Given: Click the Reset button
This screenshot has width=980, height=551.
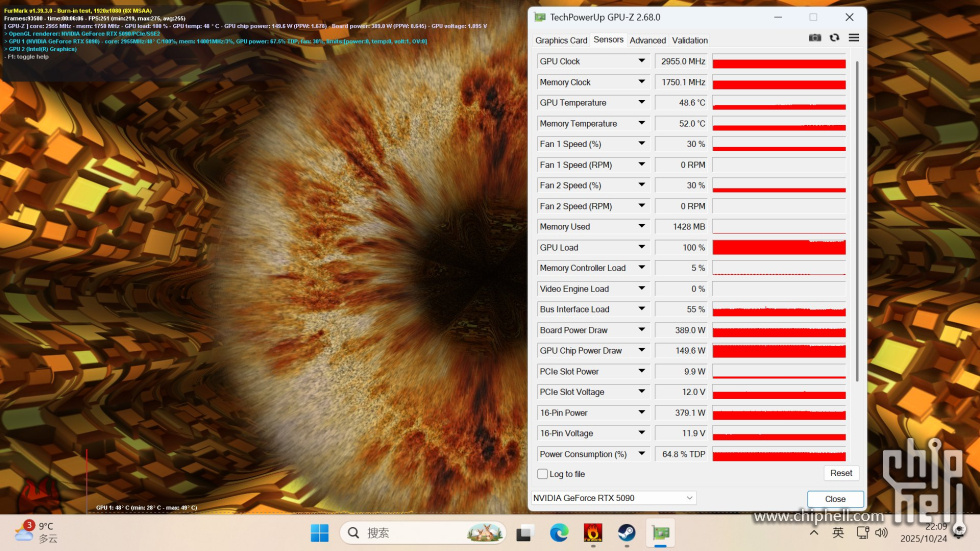Looking at the screenshot, I should [x=841, y=473].
